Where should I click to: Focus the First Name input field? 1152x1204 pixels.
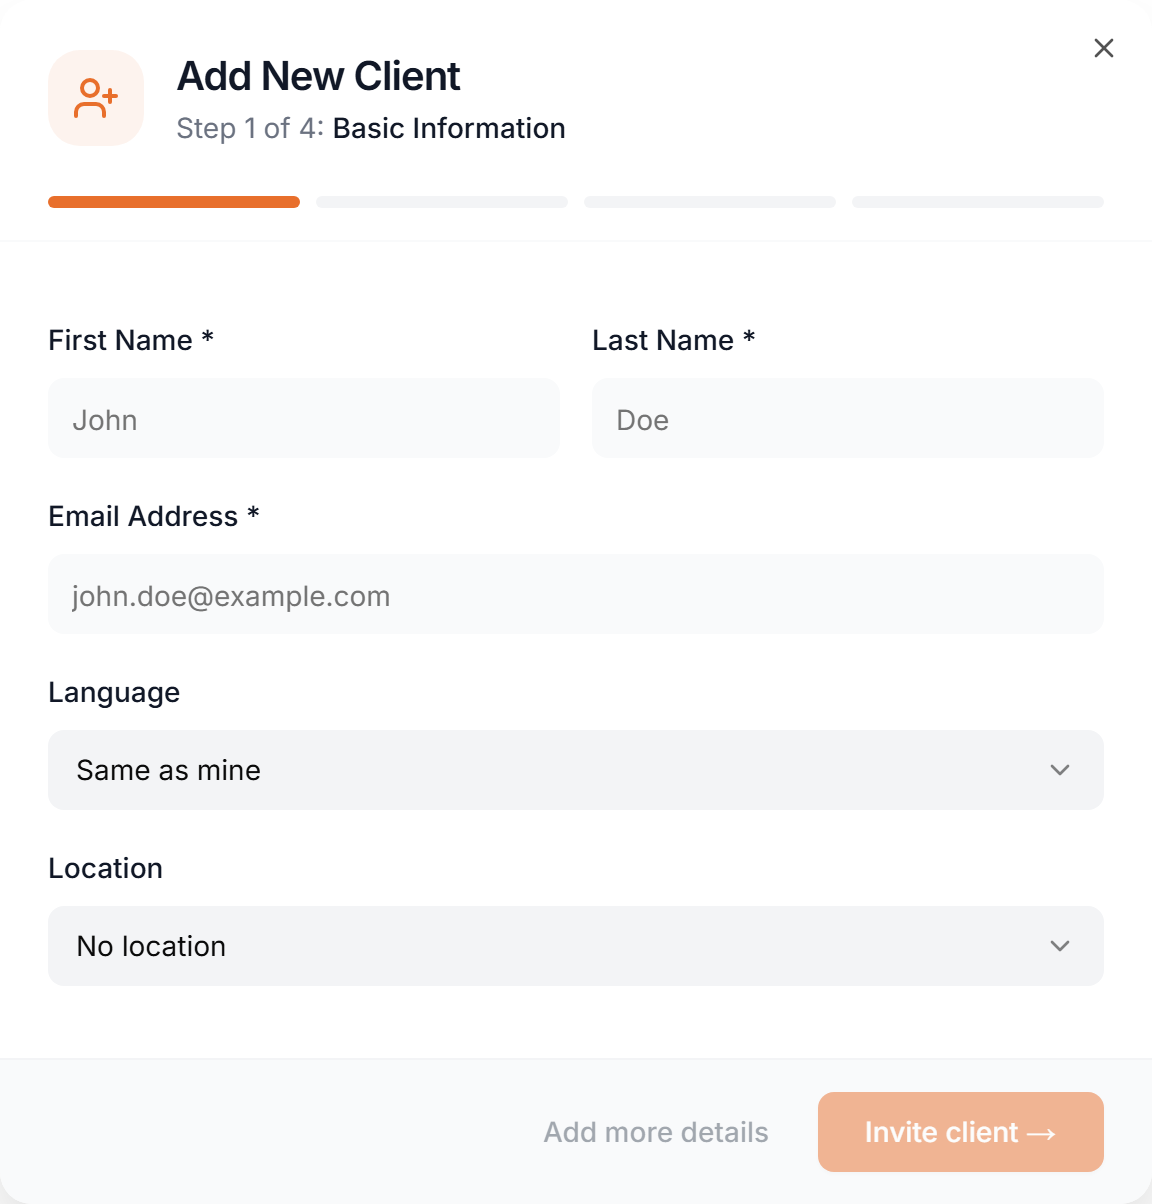coord(304,418)
